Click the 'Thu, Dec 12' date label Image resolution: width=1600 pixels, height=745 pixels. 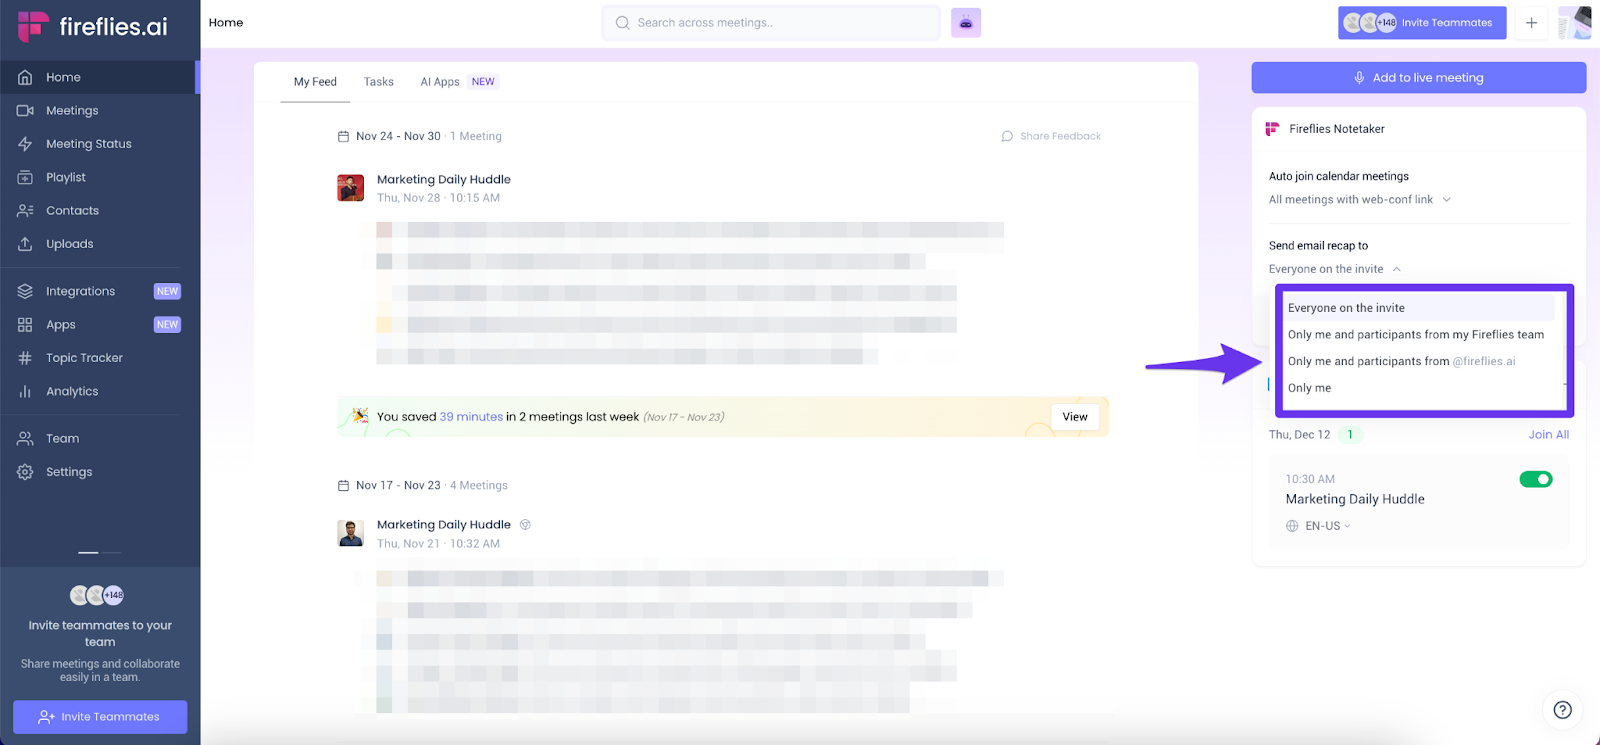click(x=1299, y=435)
